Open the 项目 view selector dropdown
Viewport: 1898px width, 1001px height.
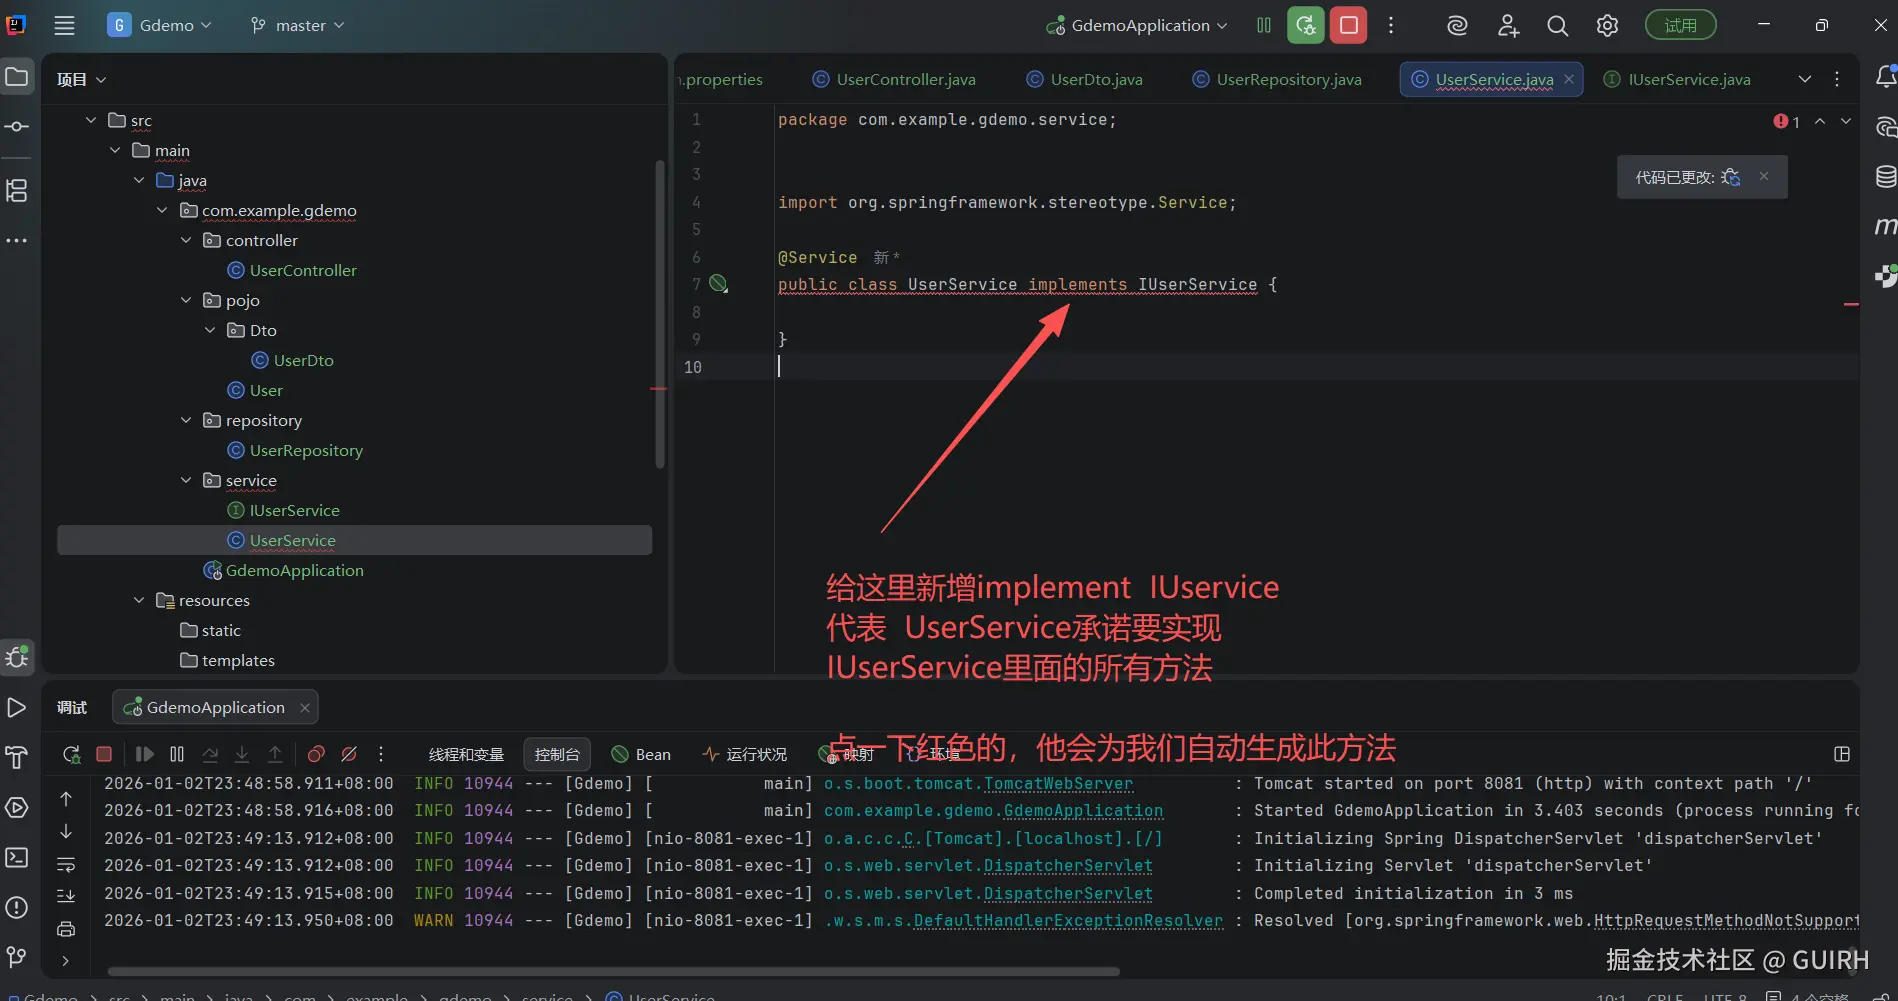pos(81,79)
